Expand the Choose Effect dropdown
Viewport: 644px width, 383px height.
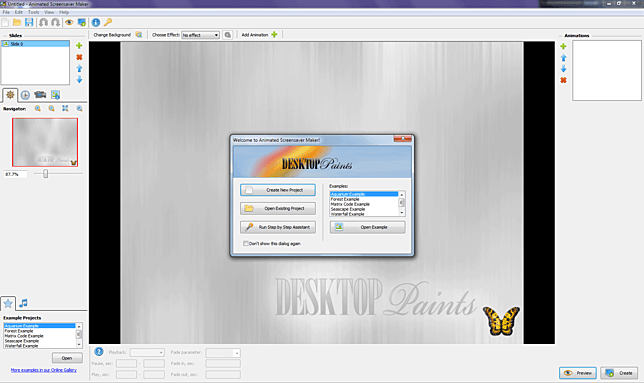(200, 35)
